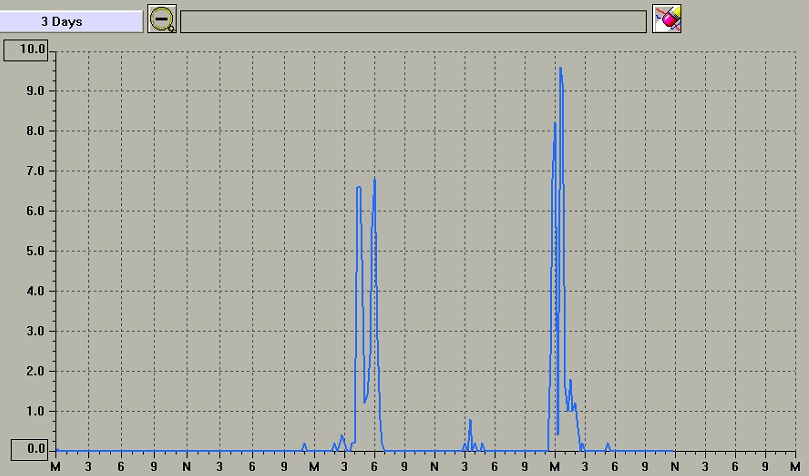Viewport: 809px width, 476px height.
Task: Click the 1.8 bump after the tallest peak
Action: (570, 380)
